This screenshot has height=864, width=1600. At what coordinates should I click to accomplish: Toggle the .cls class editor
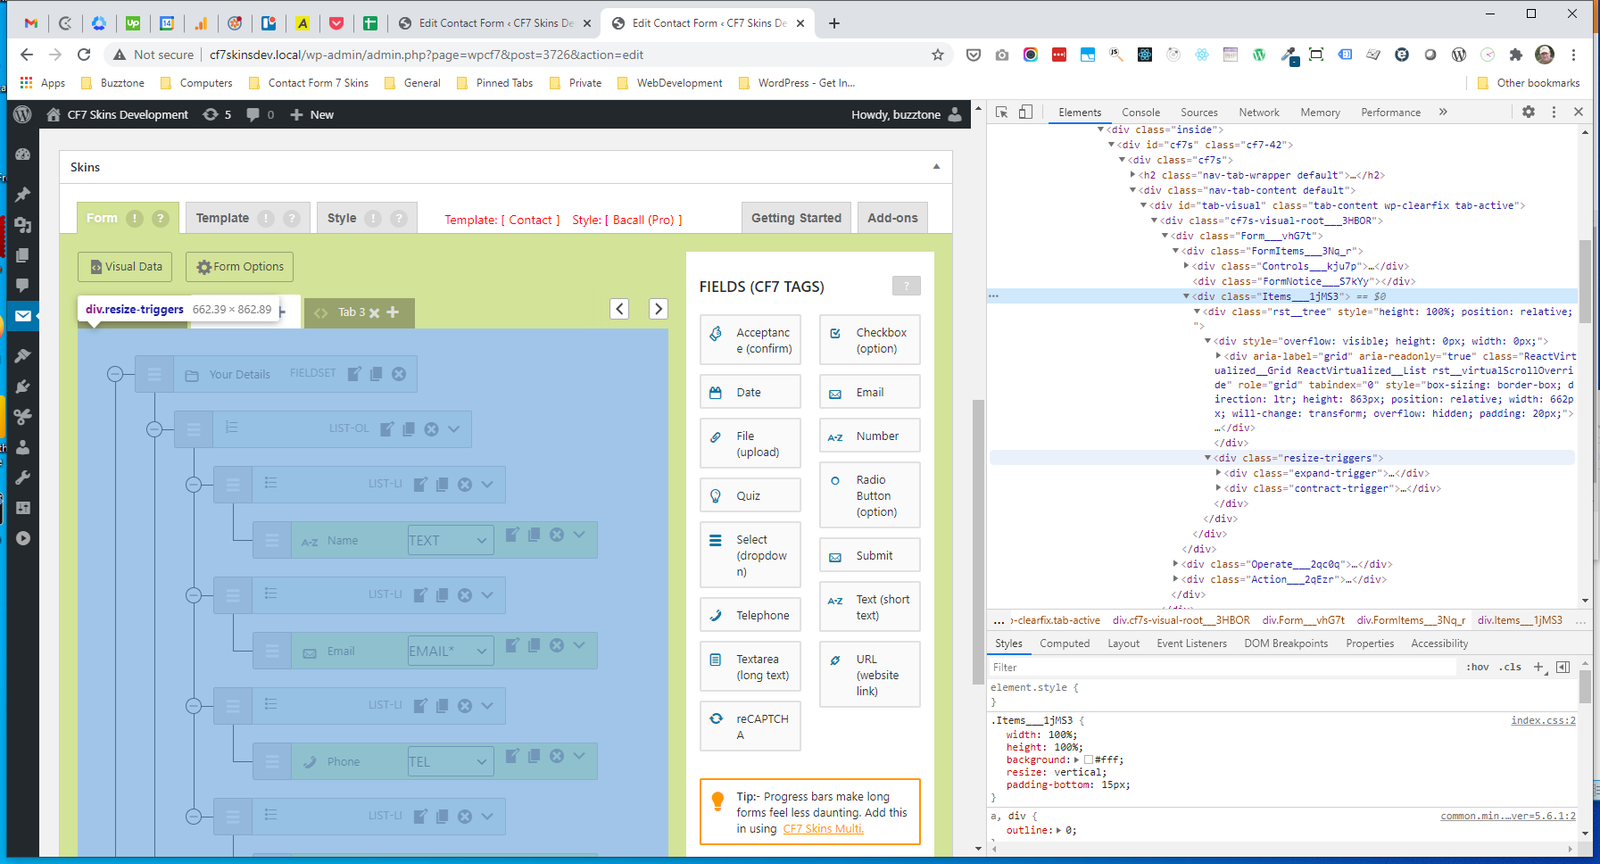click(x=1510, y=667)
